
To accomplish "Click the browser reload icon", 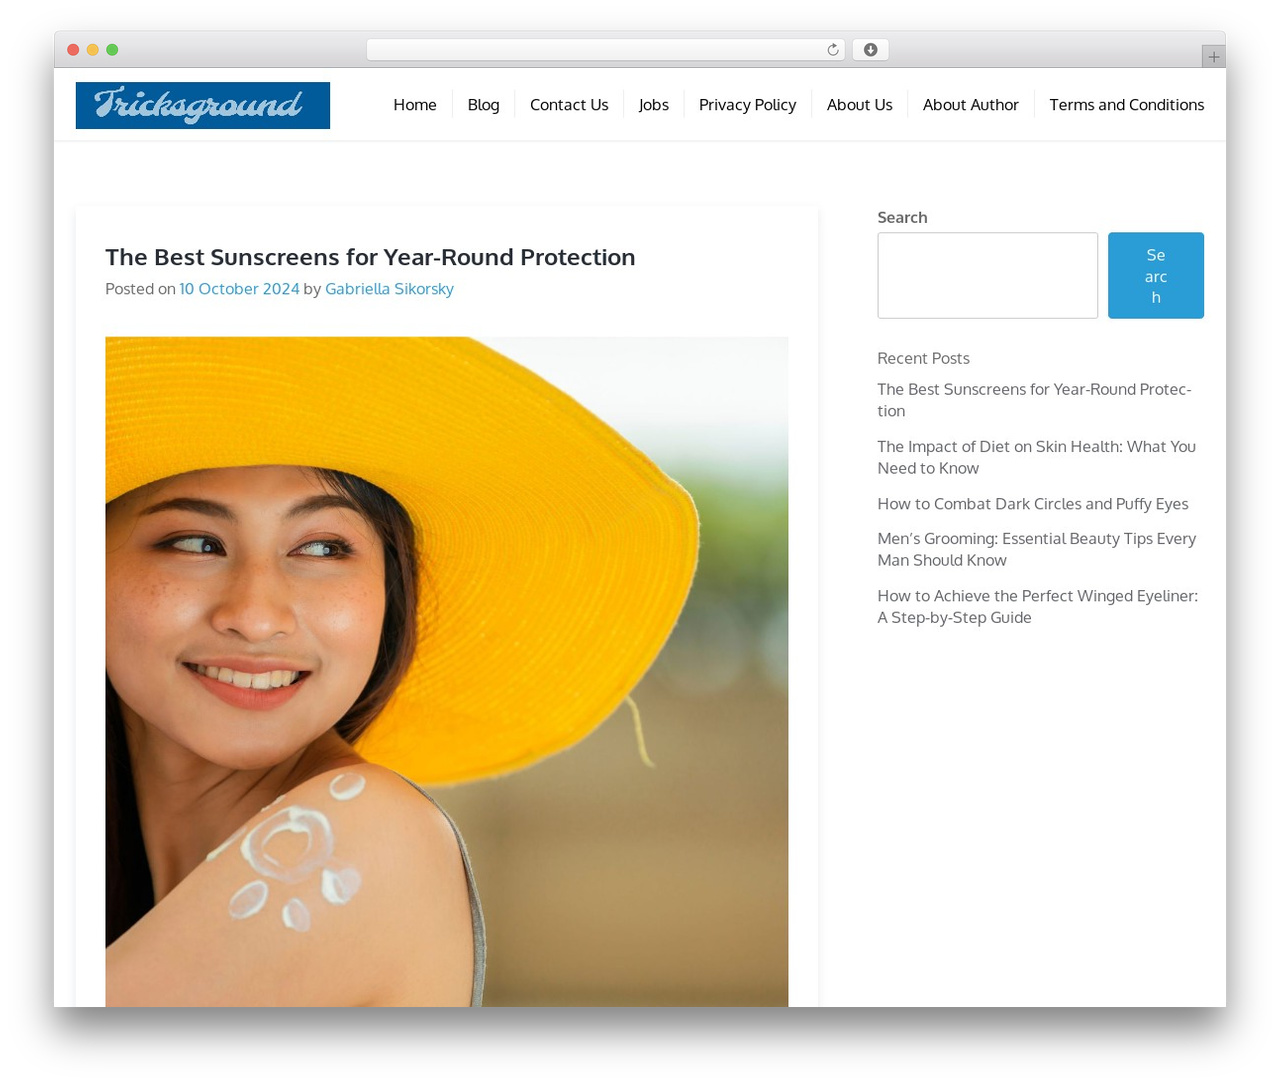I will (832, 50).
